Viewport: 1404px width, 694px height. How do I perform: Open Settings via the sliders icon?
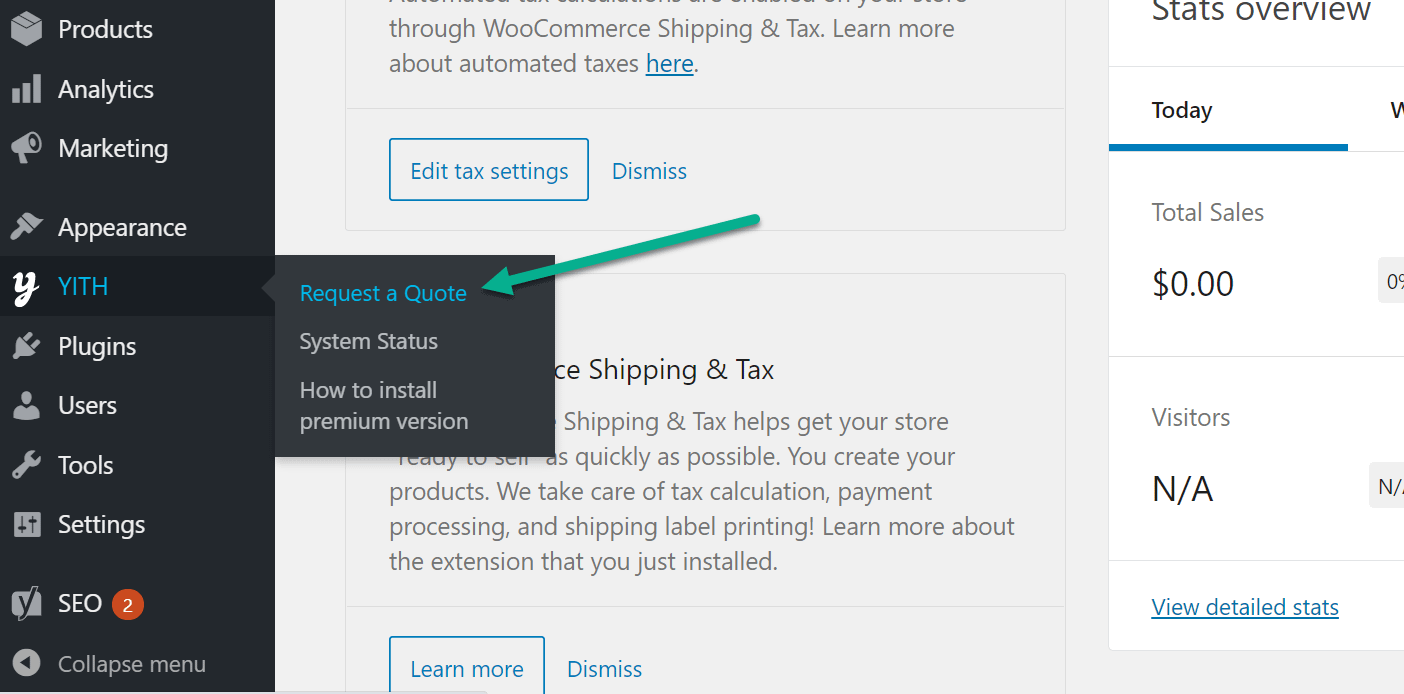pos(27,524)
